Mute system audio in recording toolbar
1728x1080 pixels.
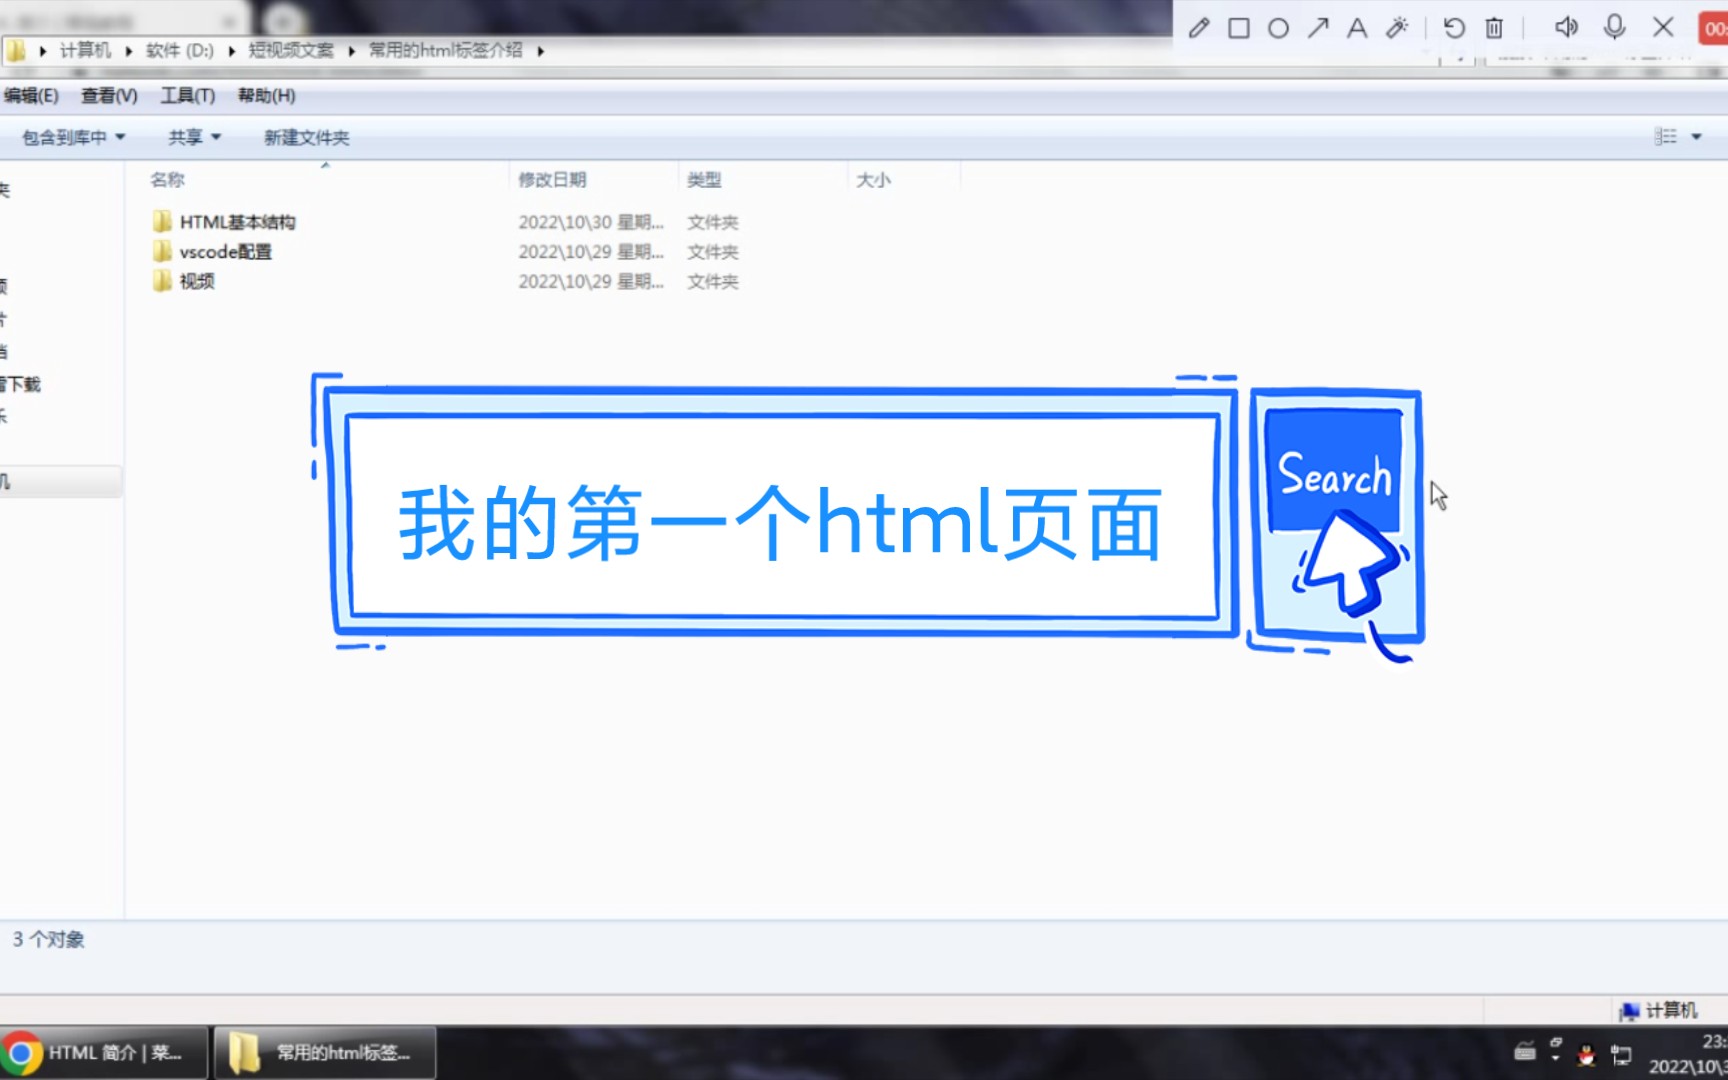pyautogui.click(x=1566, y=27)
